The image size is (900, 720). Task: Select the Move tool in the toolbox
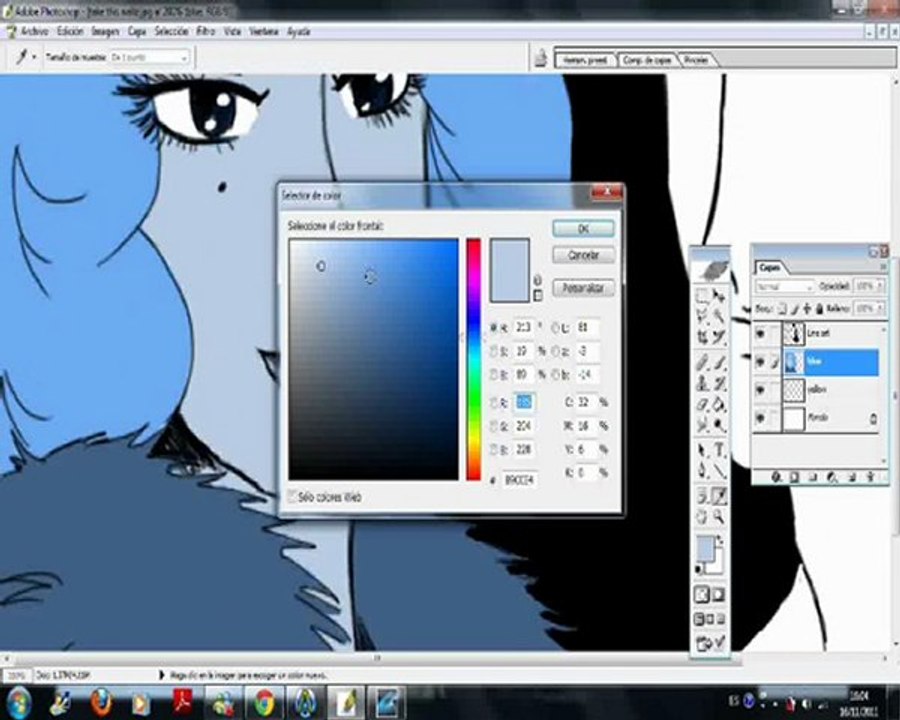click(x=719, y=296)
